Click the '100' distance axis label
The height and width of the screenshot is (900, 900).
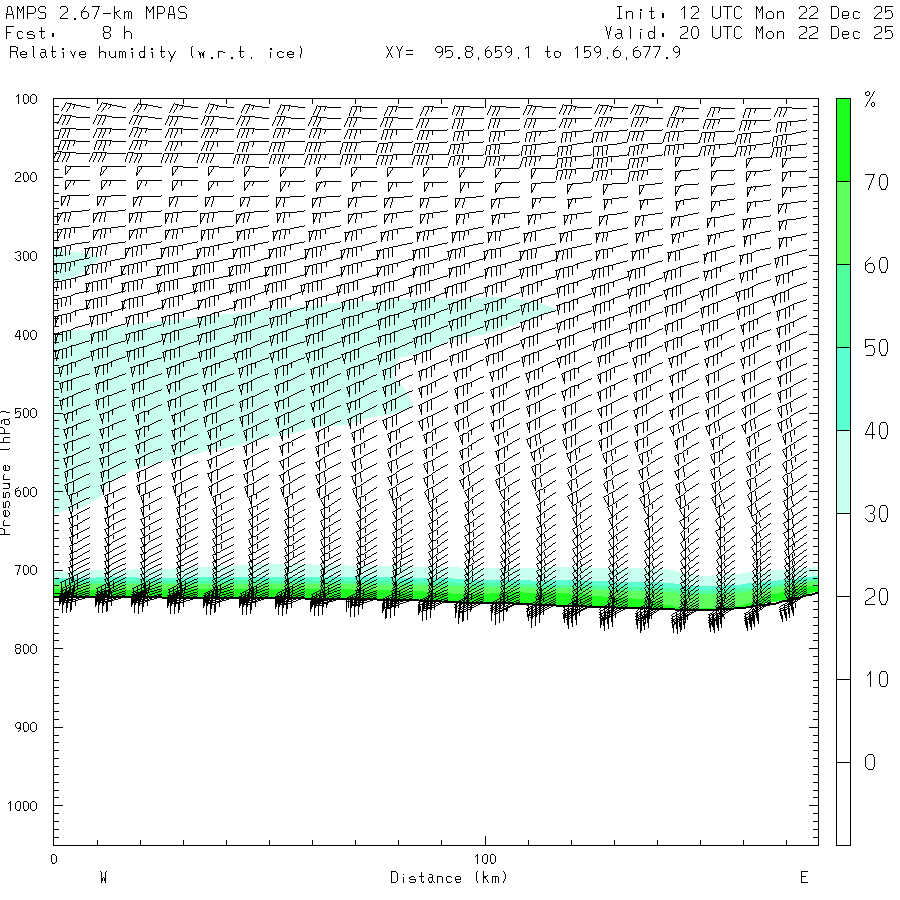point(485,859)
